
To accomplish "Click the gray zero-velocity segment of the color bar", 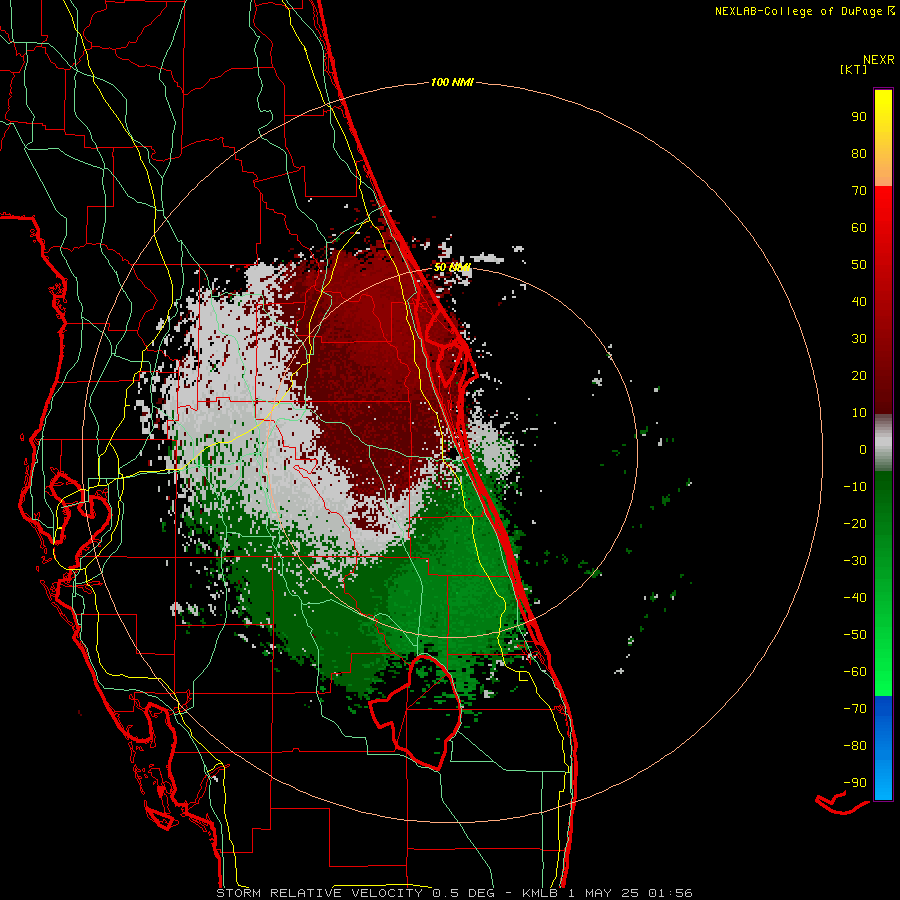I will tap(883, 443).
